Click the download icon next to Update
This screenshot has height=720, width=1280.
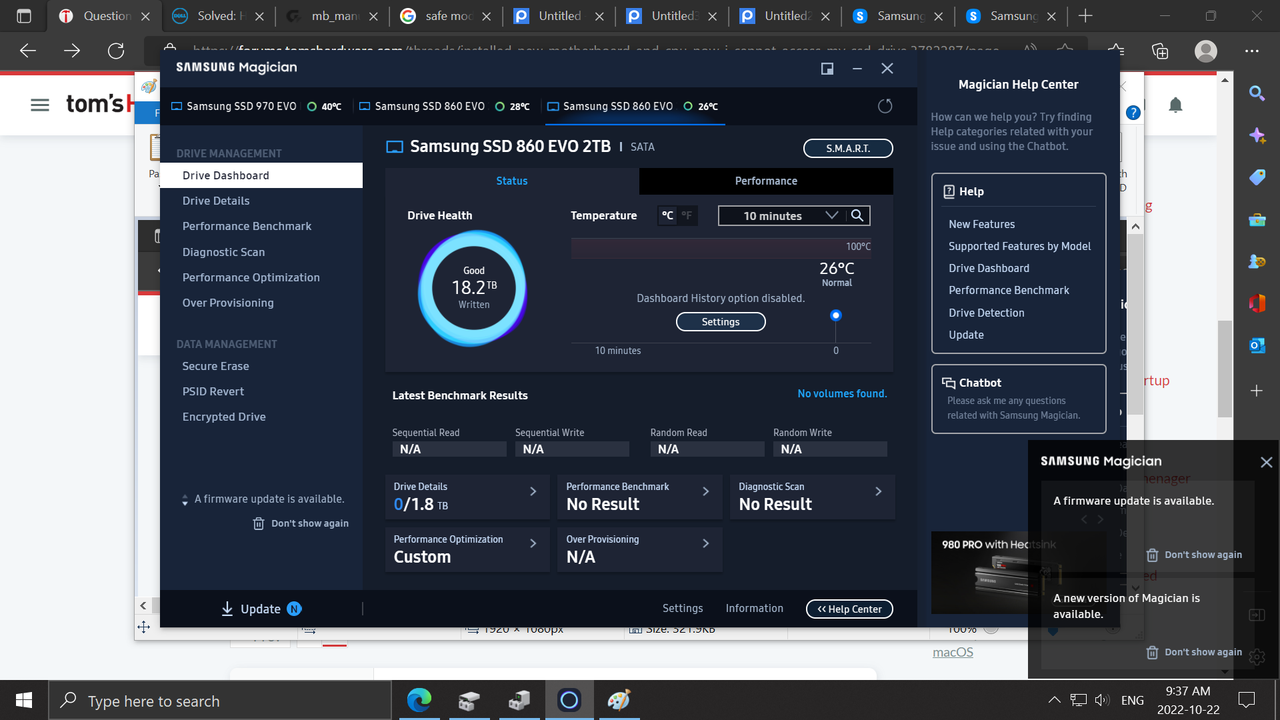point(227,608)
